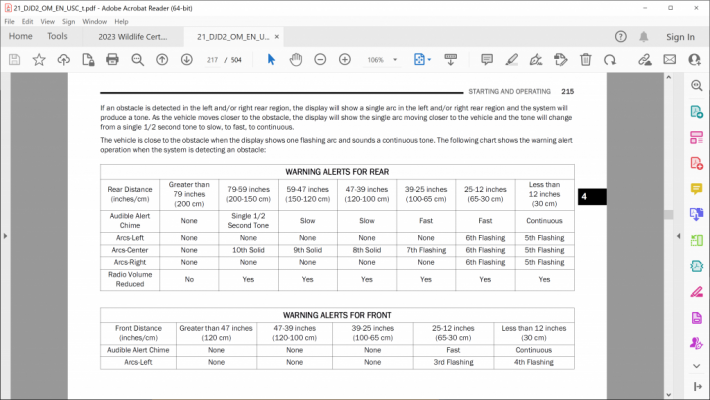Select the Highlight text tool
This screenshot has width=710, height=400.
(512, 59)
